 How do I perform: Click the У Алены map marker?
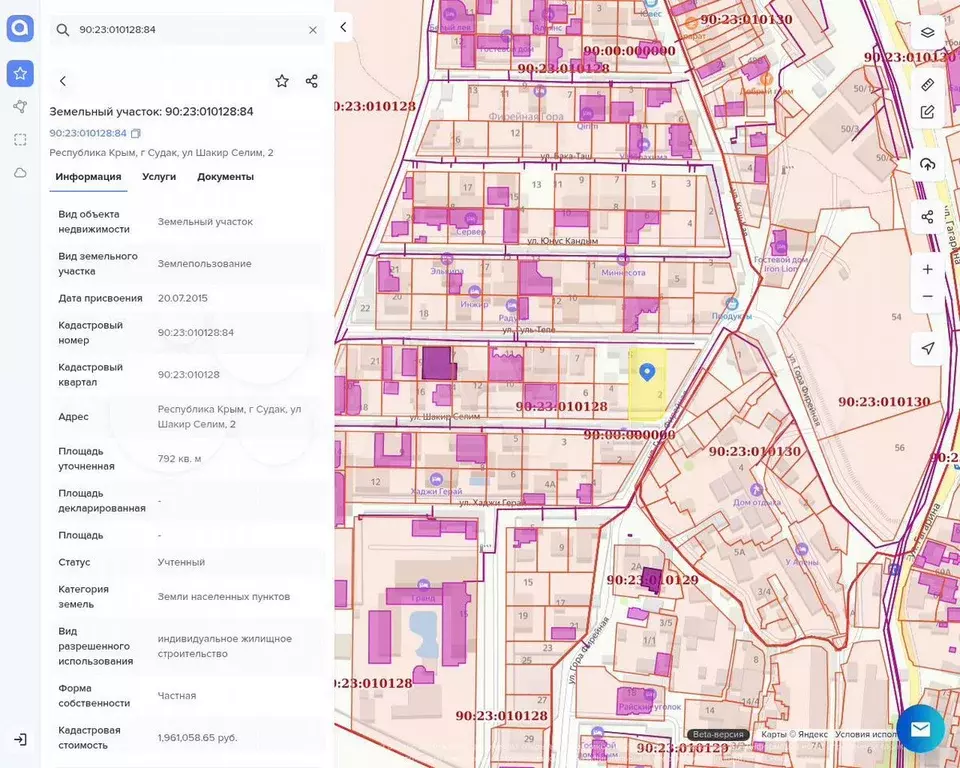coord(801,549)
